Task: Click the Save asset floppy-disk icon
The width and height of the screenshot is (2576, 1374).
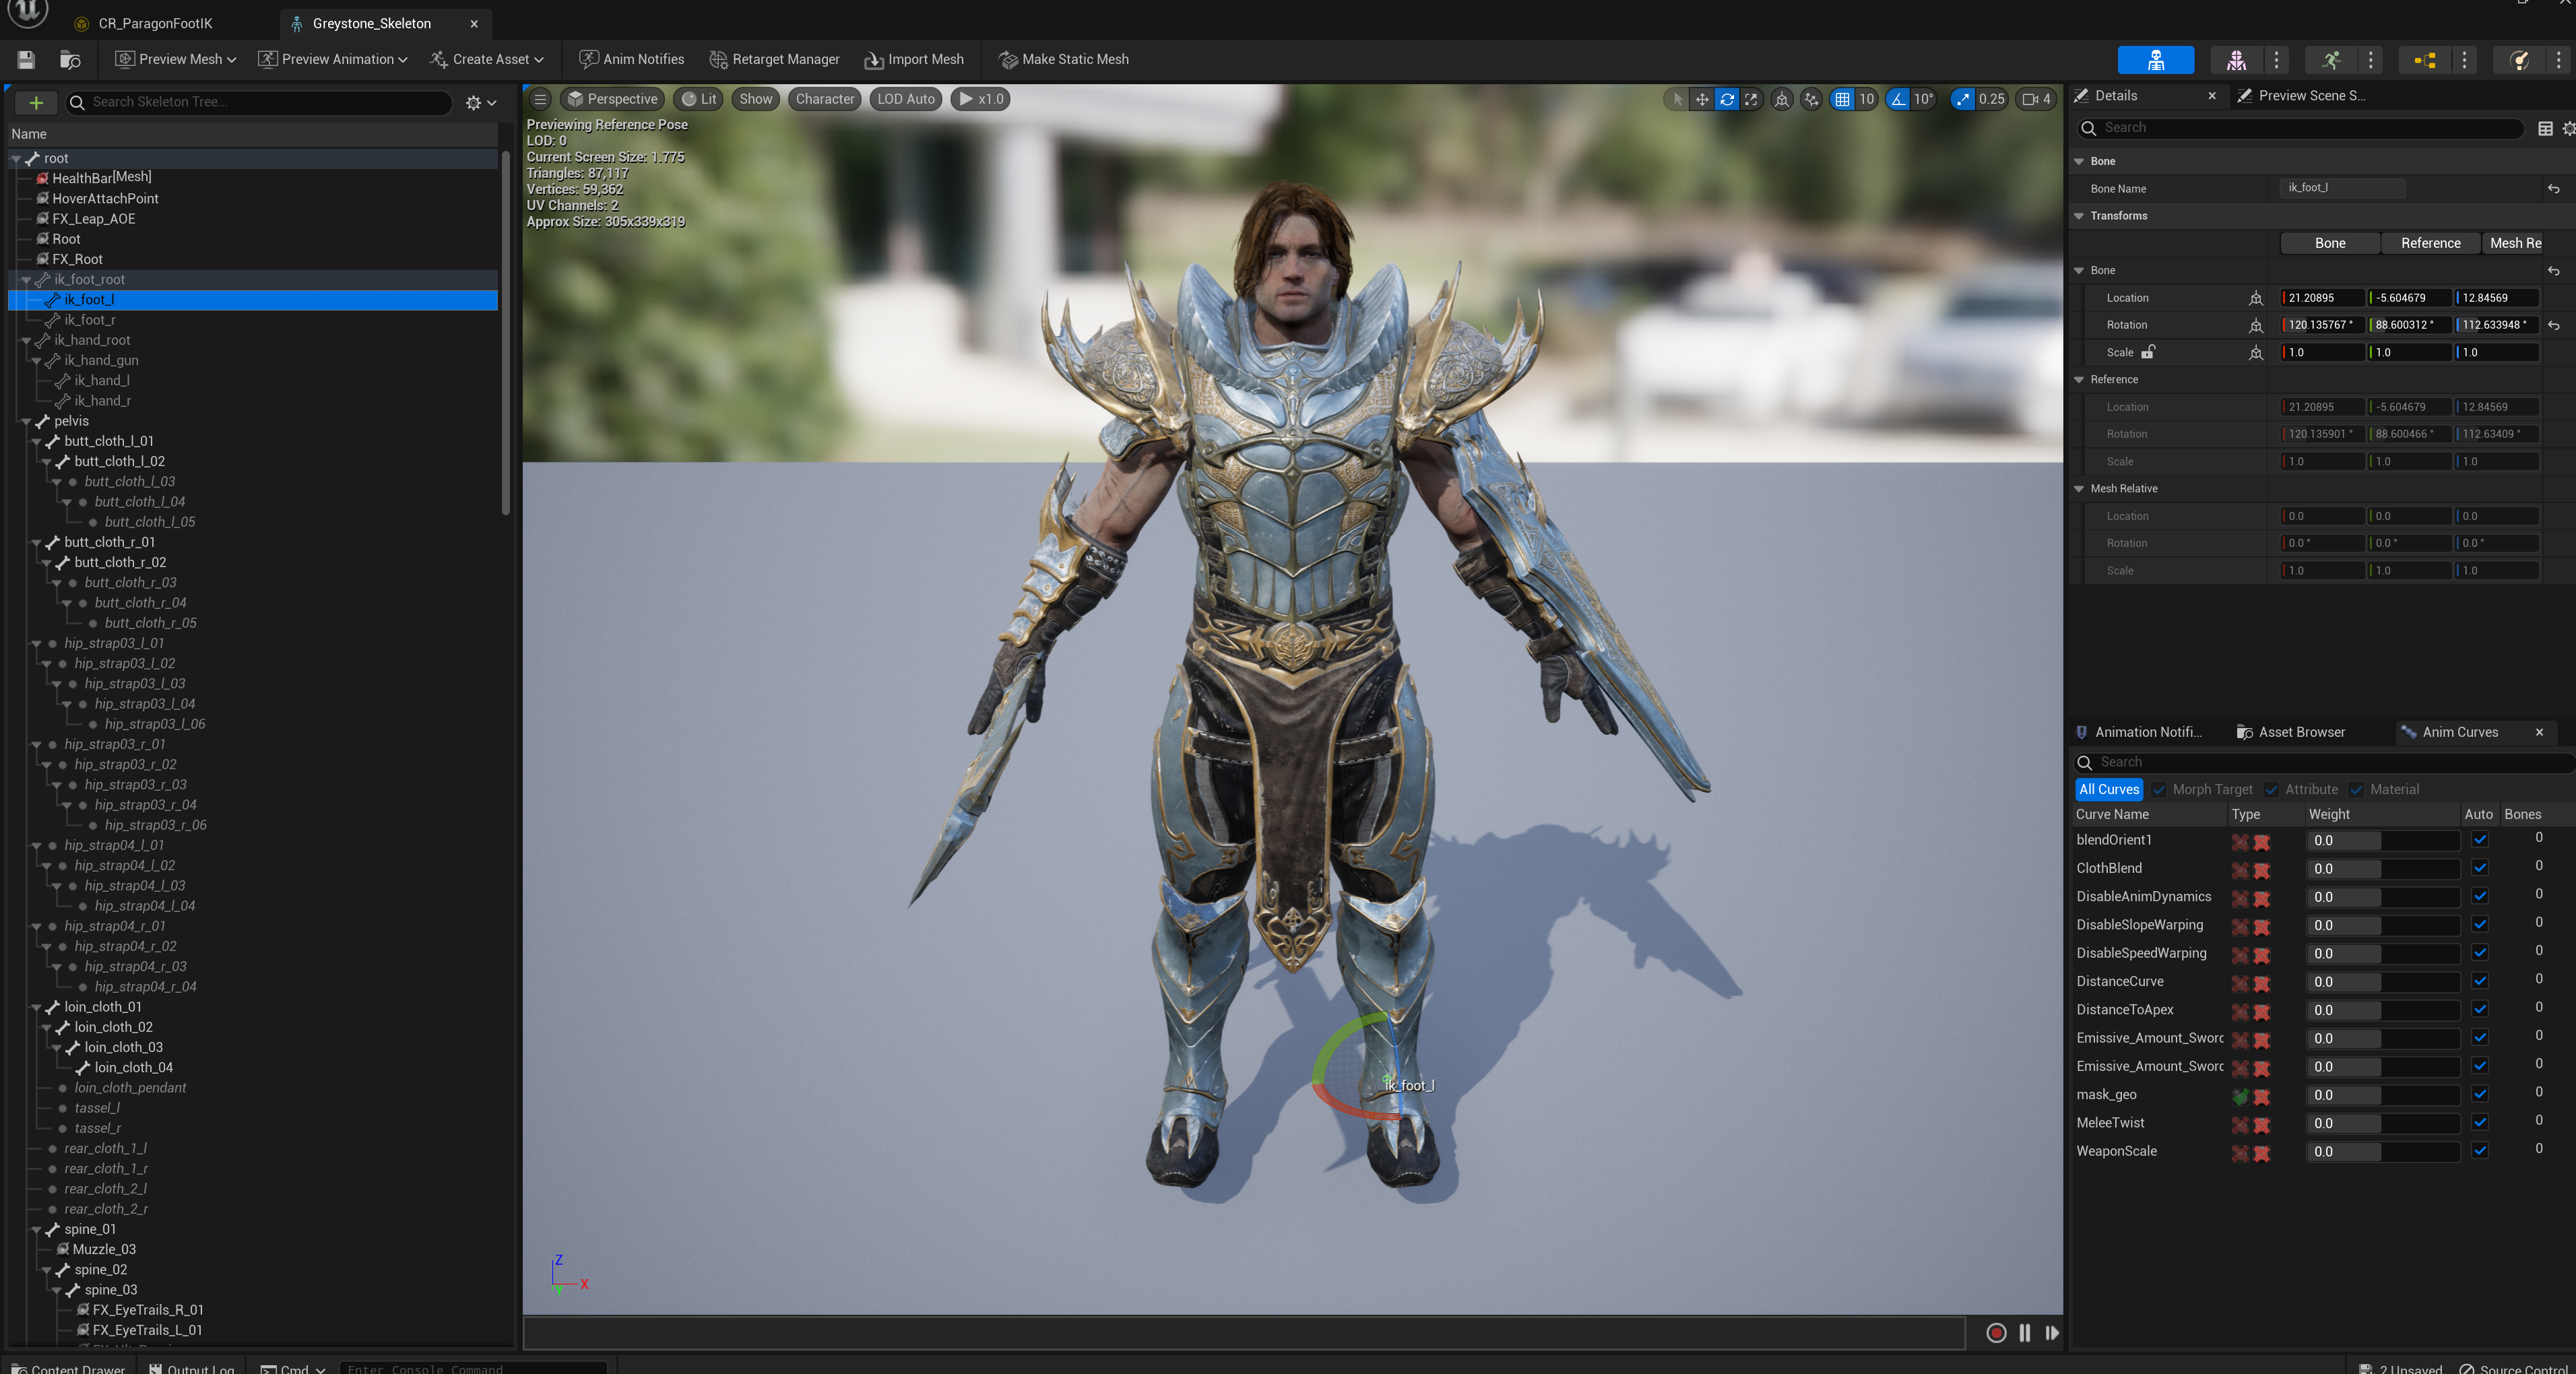Action: tap(26, 60)
